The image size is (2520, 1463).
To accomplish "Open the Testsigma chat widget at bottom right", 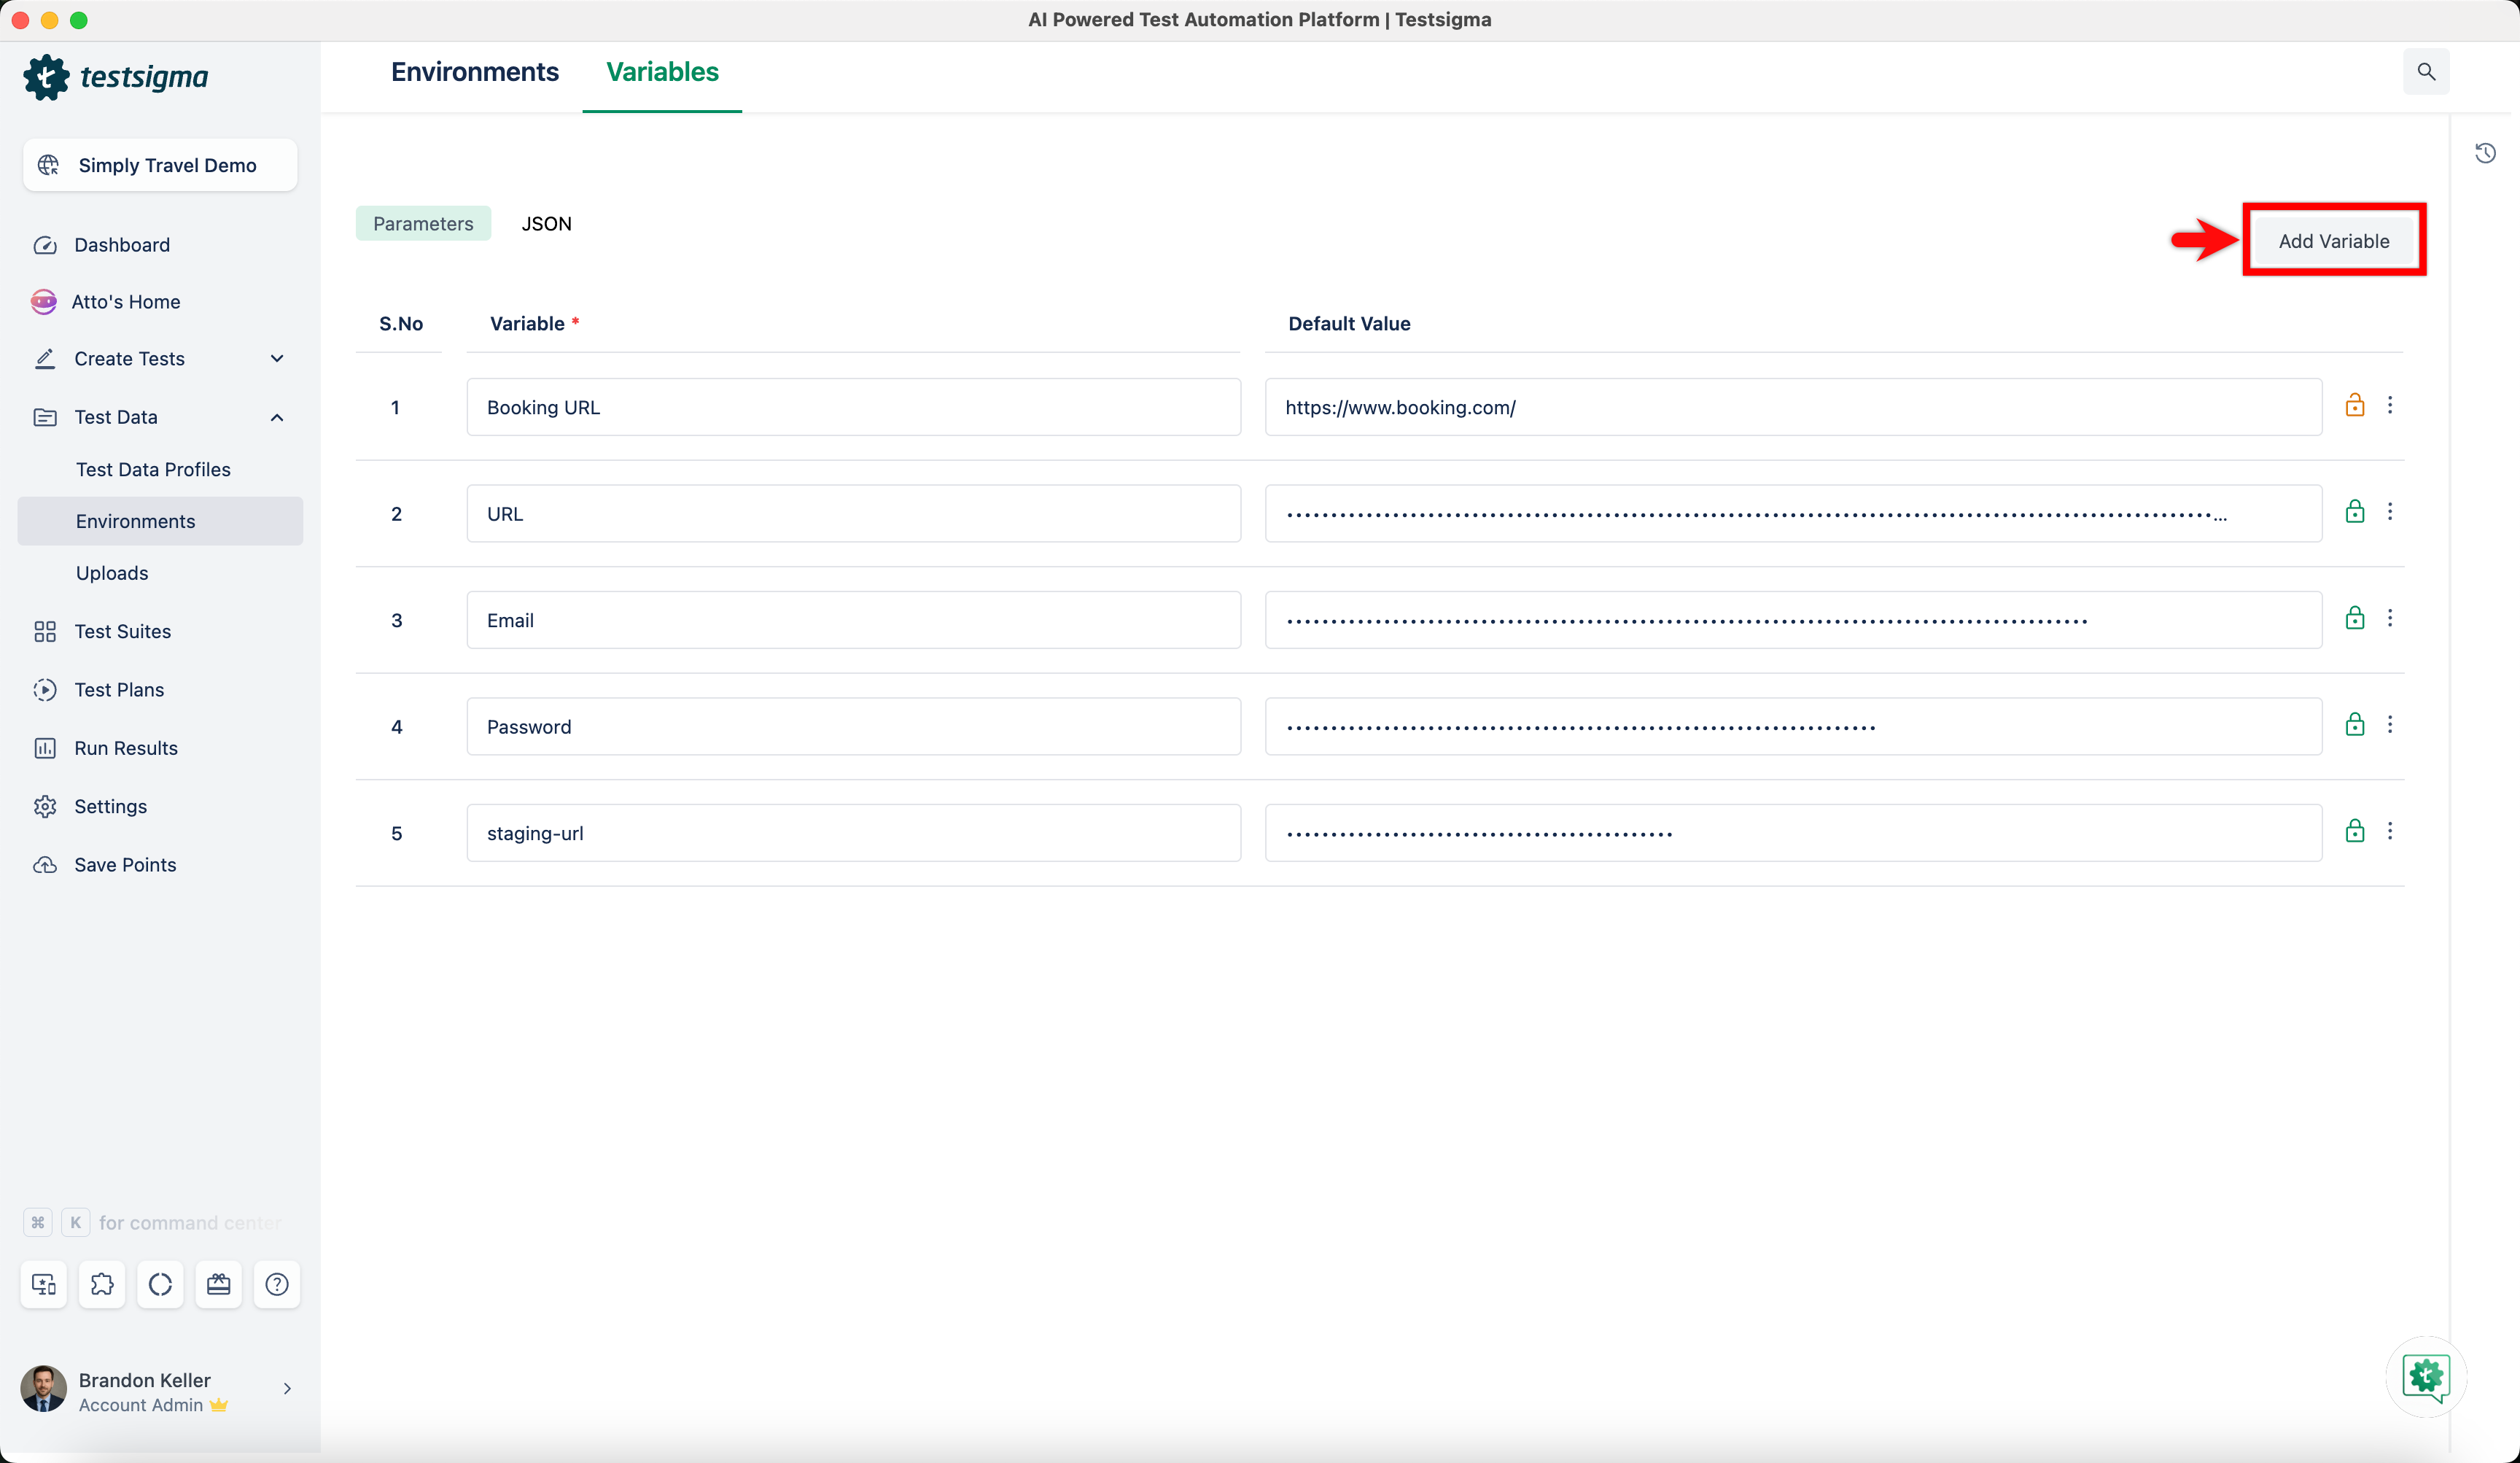I will [2425, 1377].
